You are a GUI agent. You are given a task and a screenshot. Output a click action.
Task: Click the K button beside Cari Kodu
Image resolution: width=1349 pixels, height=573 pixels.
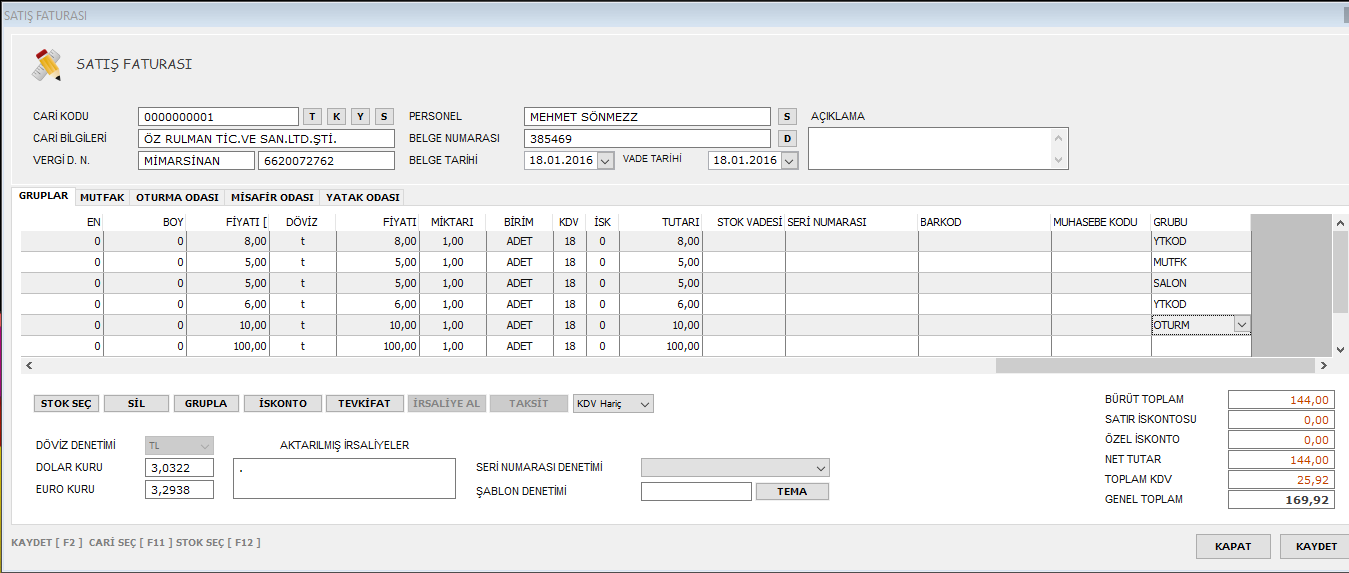coord(336,117)
